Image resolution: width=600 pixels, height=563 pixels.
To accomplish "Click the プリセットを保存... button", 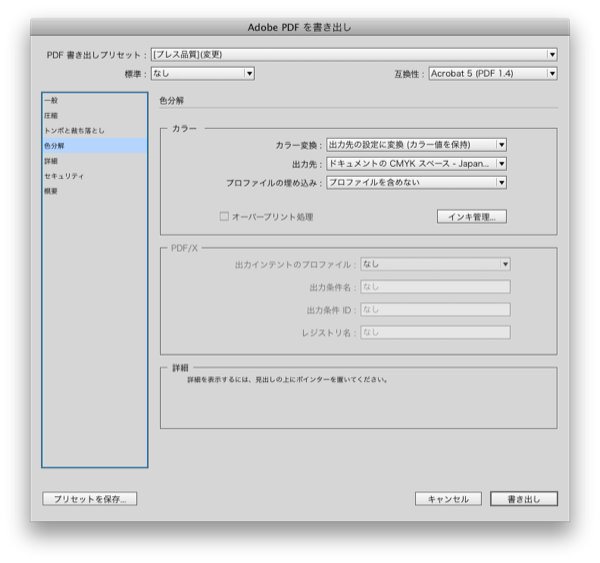I will click(x=89, y=498).
